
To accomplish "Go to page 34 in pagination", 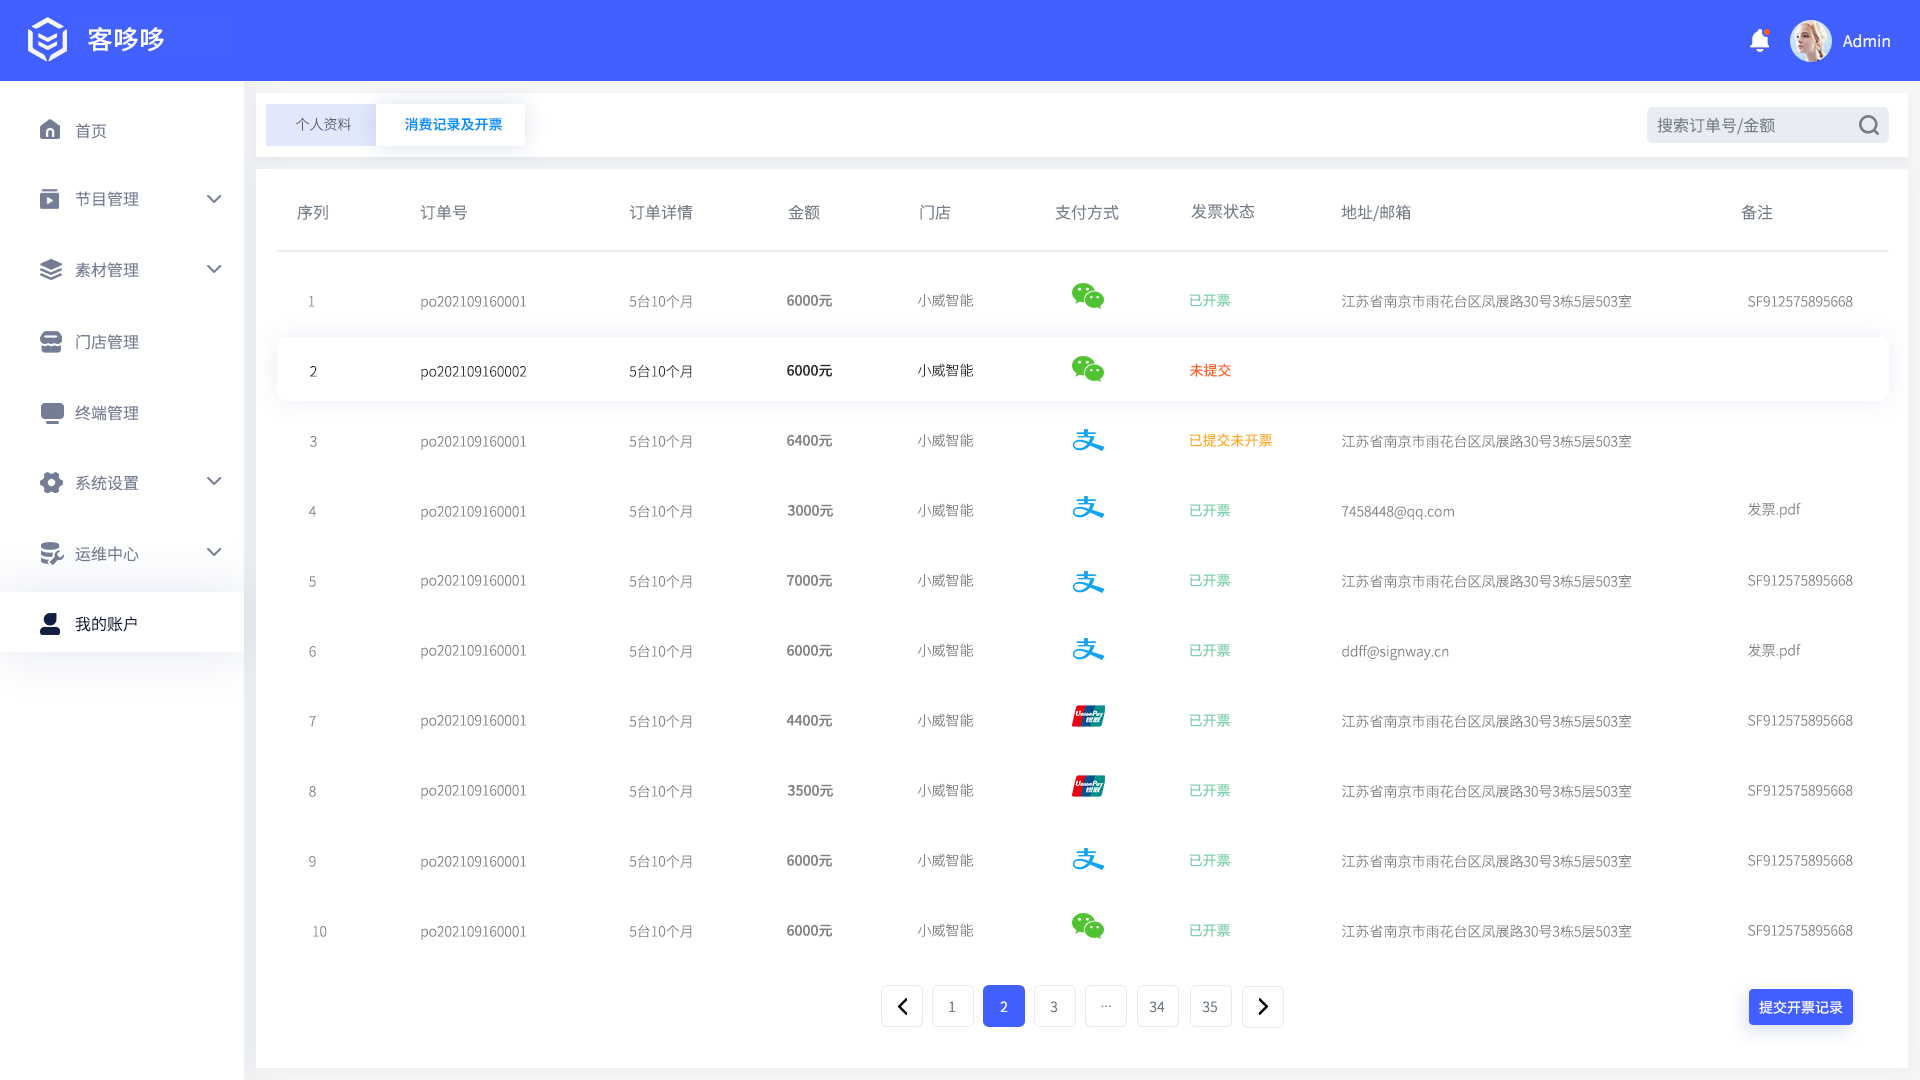I will 1157,1006.
